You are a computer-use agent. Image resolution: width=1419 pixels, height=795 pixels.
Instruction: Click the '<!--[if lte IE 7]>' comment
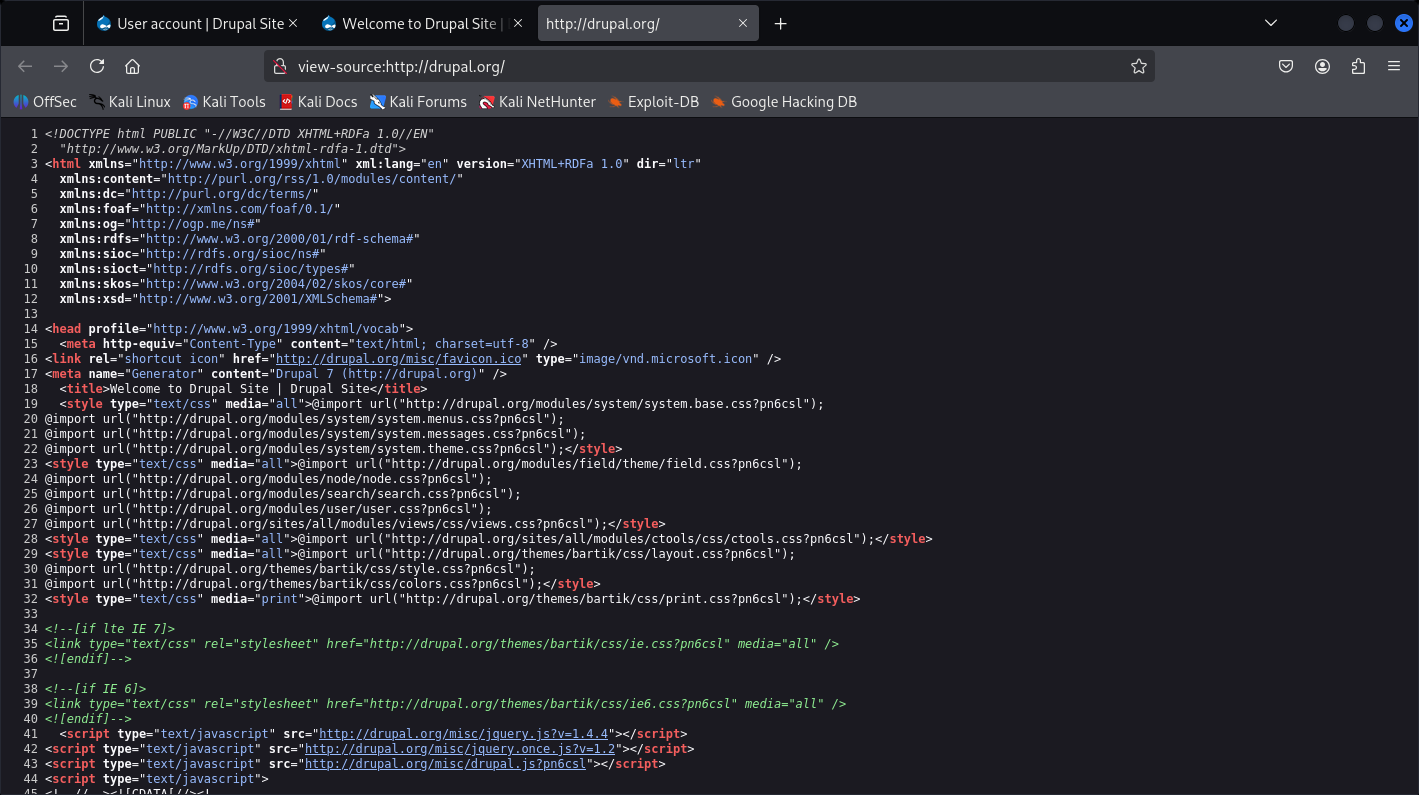click(110, 629)
